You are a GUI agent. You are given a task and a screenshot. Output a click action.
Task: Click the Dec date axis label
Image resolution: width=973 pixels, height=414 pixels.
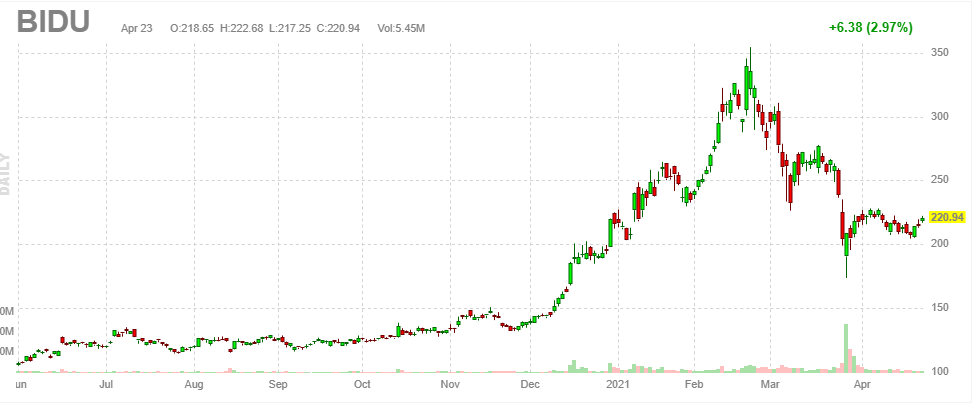click(x=531, y=385)
